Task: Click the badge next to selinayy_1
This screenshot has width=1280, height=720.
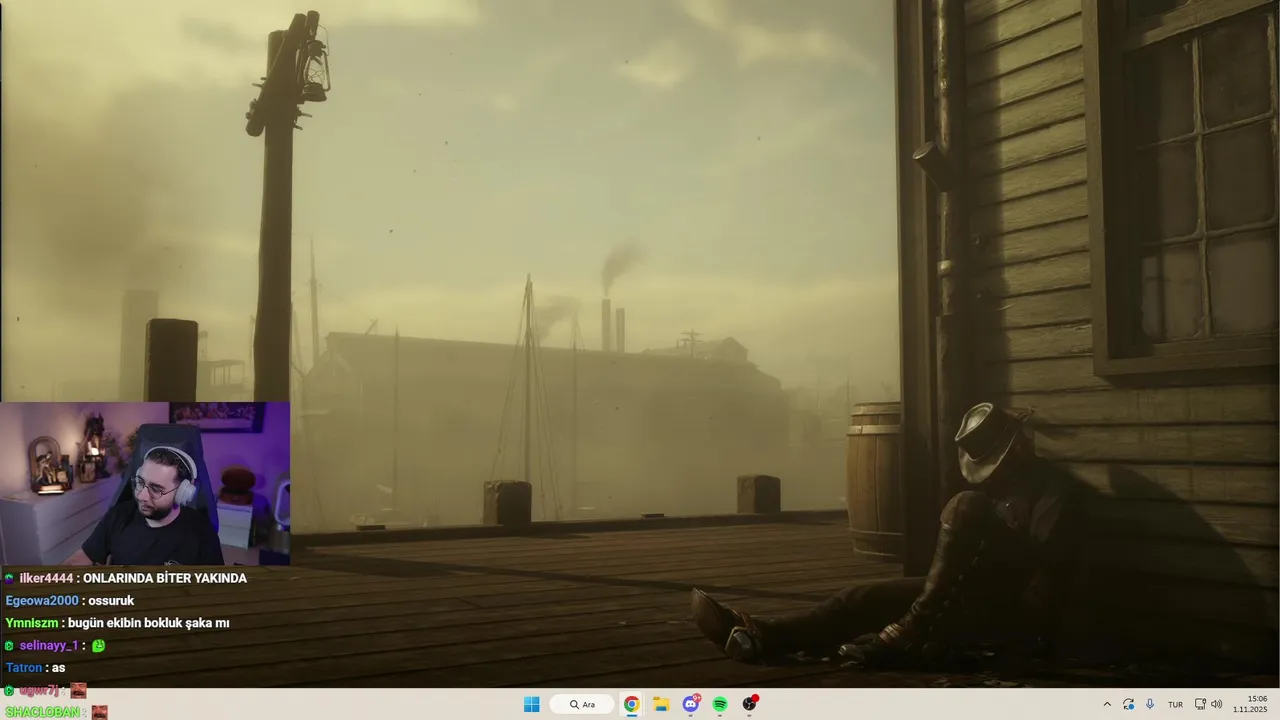Action: (9, 645)
